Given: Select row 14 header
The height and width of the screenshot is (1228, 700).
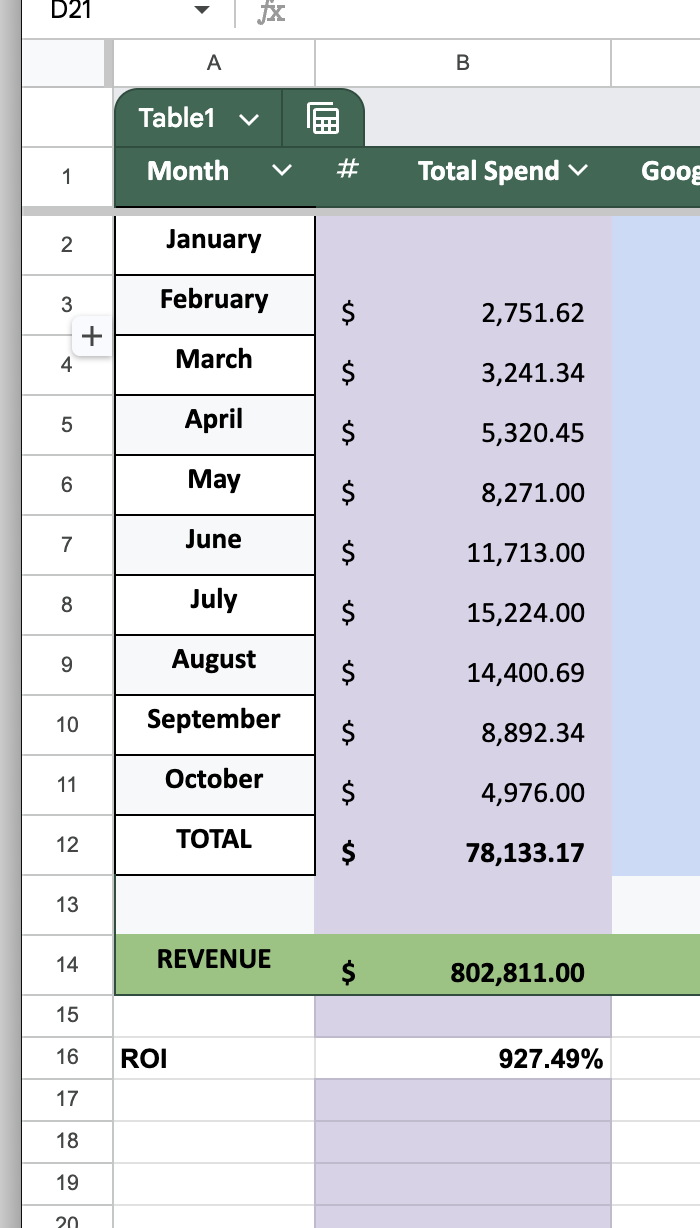Looking at the screenshot, I should click(x=66, y=965).
